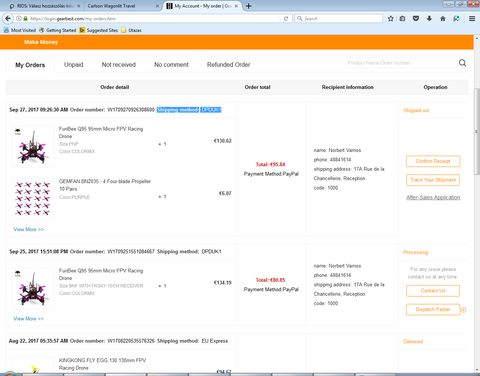Close the My Account - My order tab

point(236,6)
